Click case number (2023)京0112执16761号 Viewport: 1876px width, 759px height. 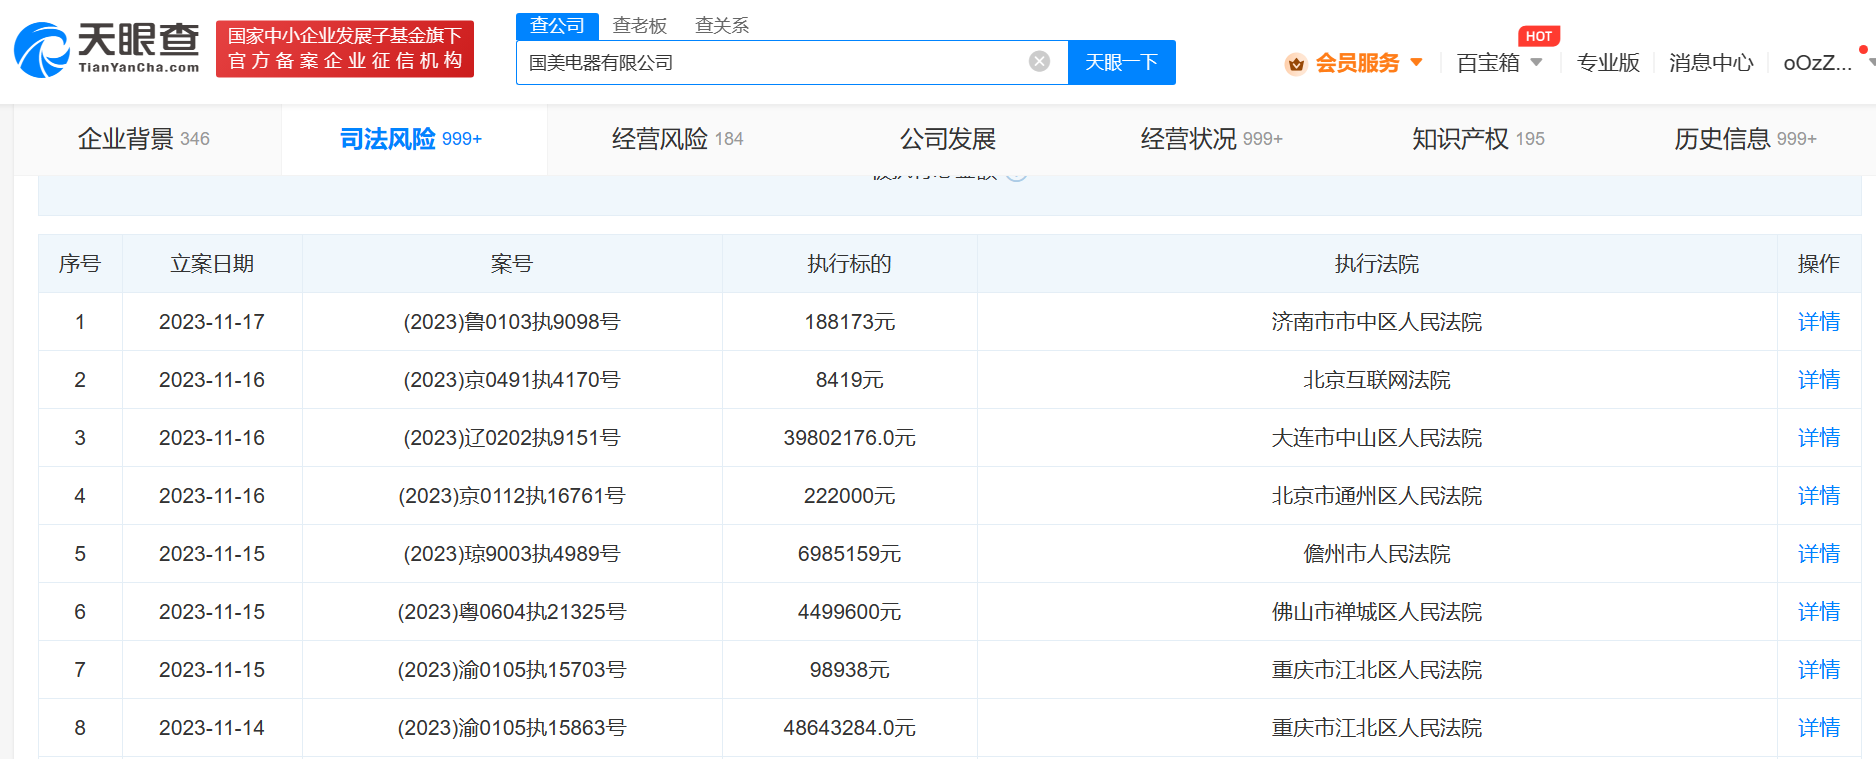512,496
